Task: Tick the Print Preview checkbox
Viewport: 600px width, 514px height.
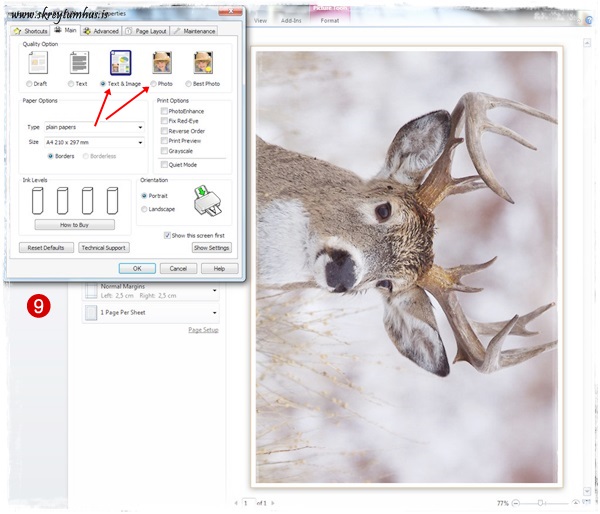Action: [165, 141]
